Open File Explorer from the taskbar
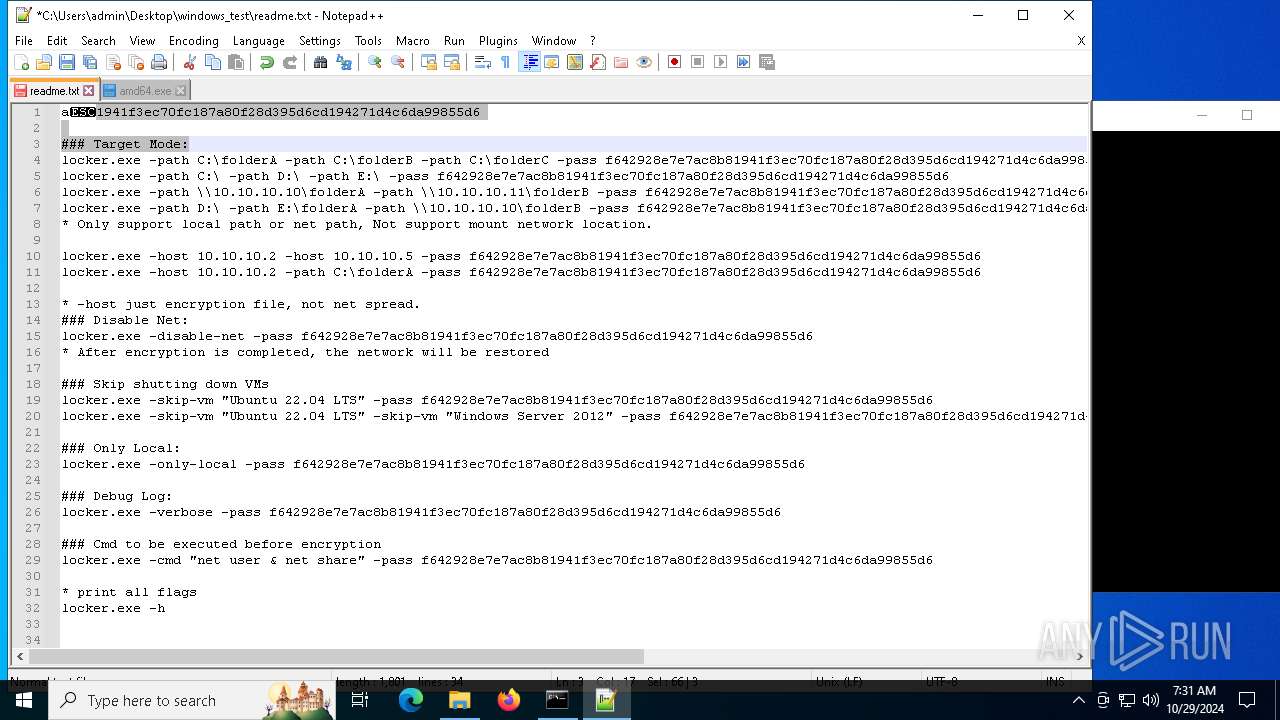 pos(460,700)
